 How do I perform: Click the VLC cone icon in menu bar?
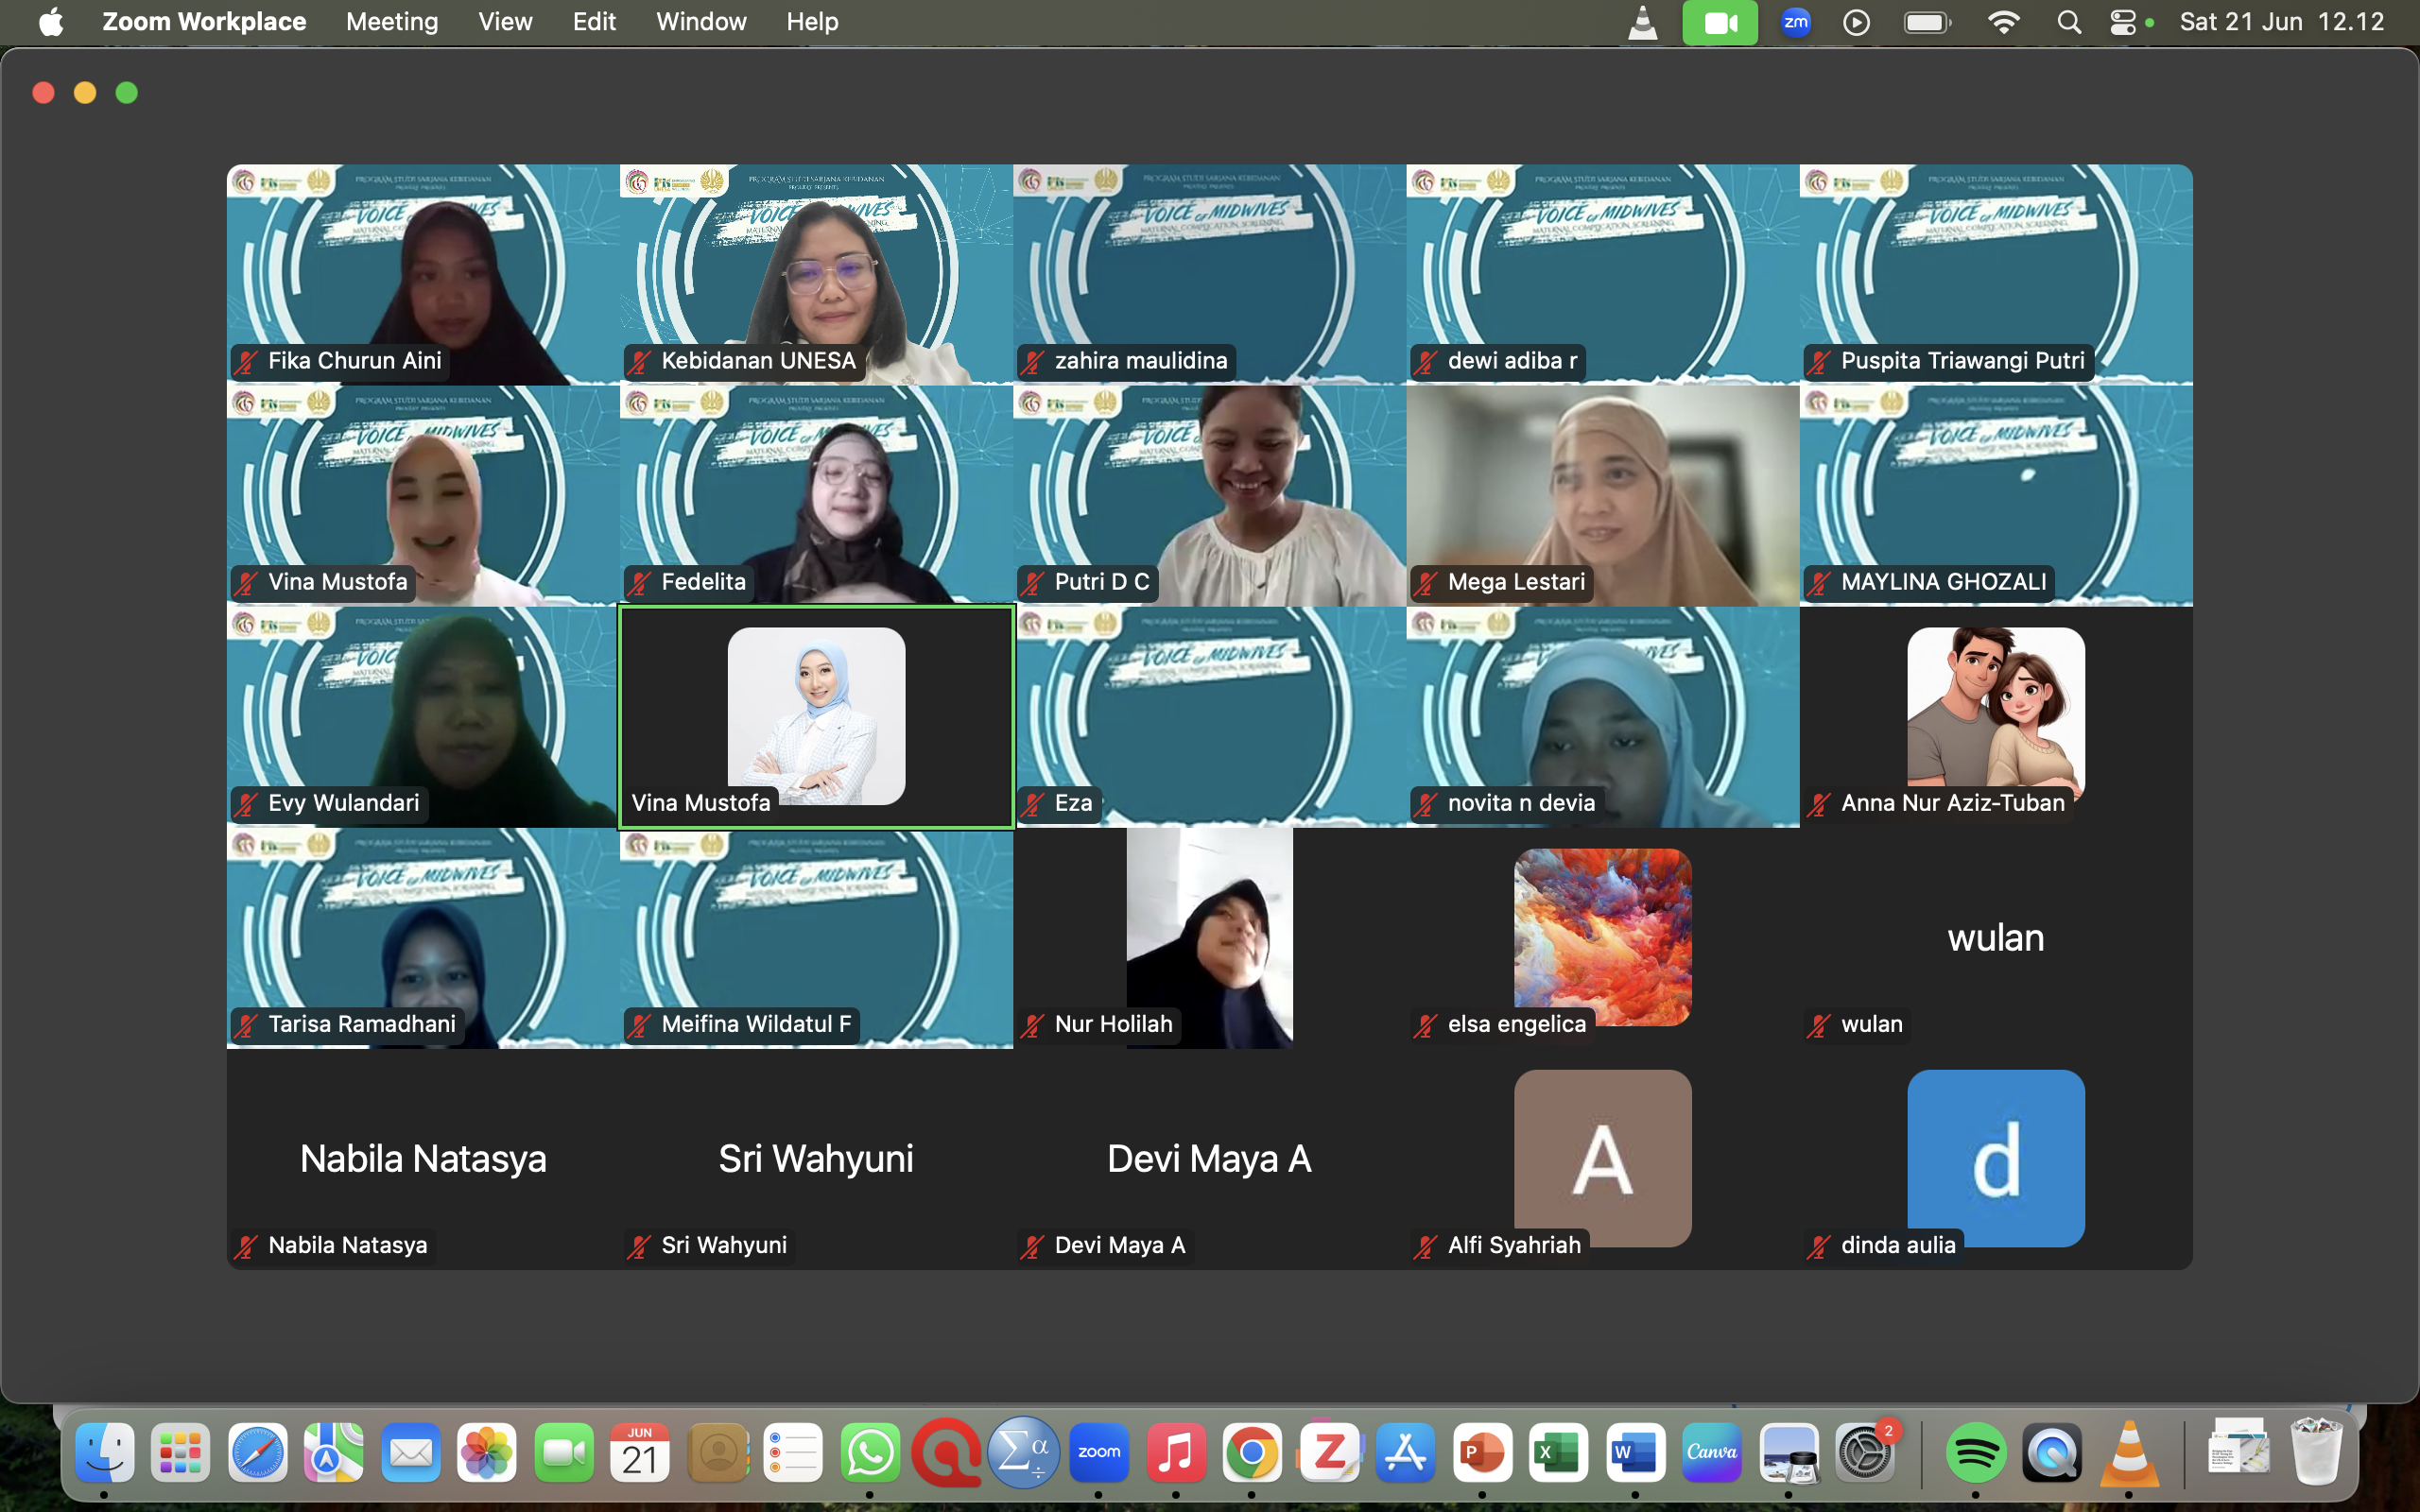[x=1642, y=22]
